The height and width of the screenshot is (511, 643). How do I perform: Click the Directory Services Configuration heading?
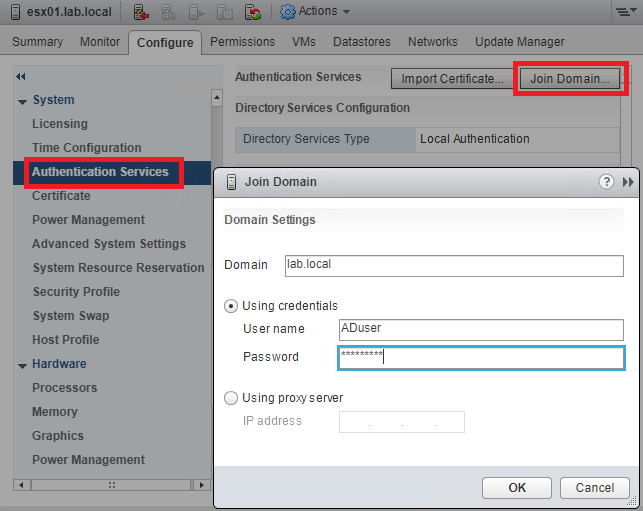point(322,108)
